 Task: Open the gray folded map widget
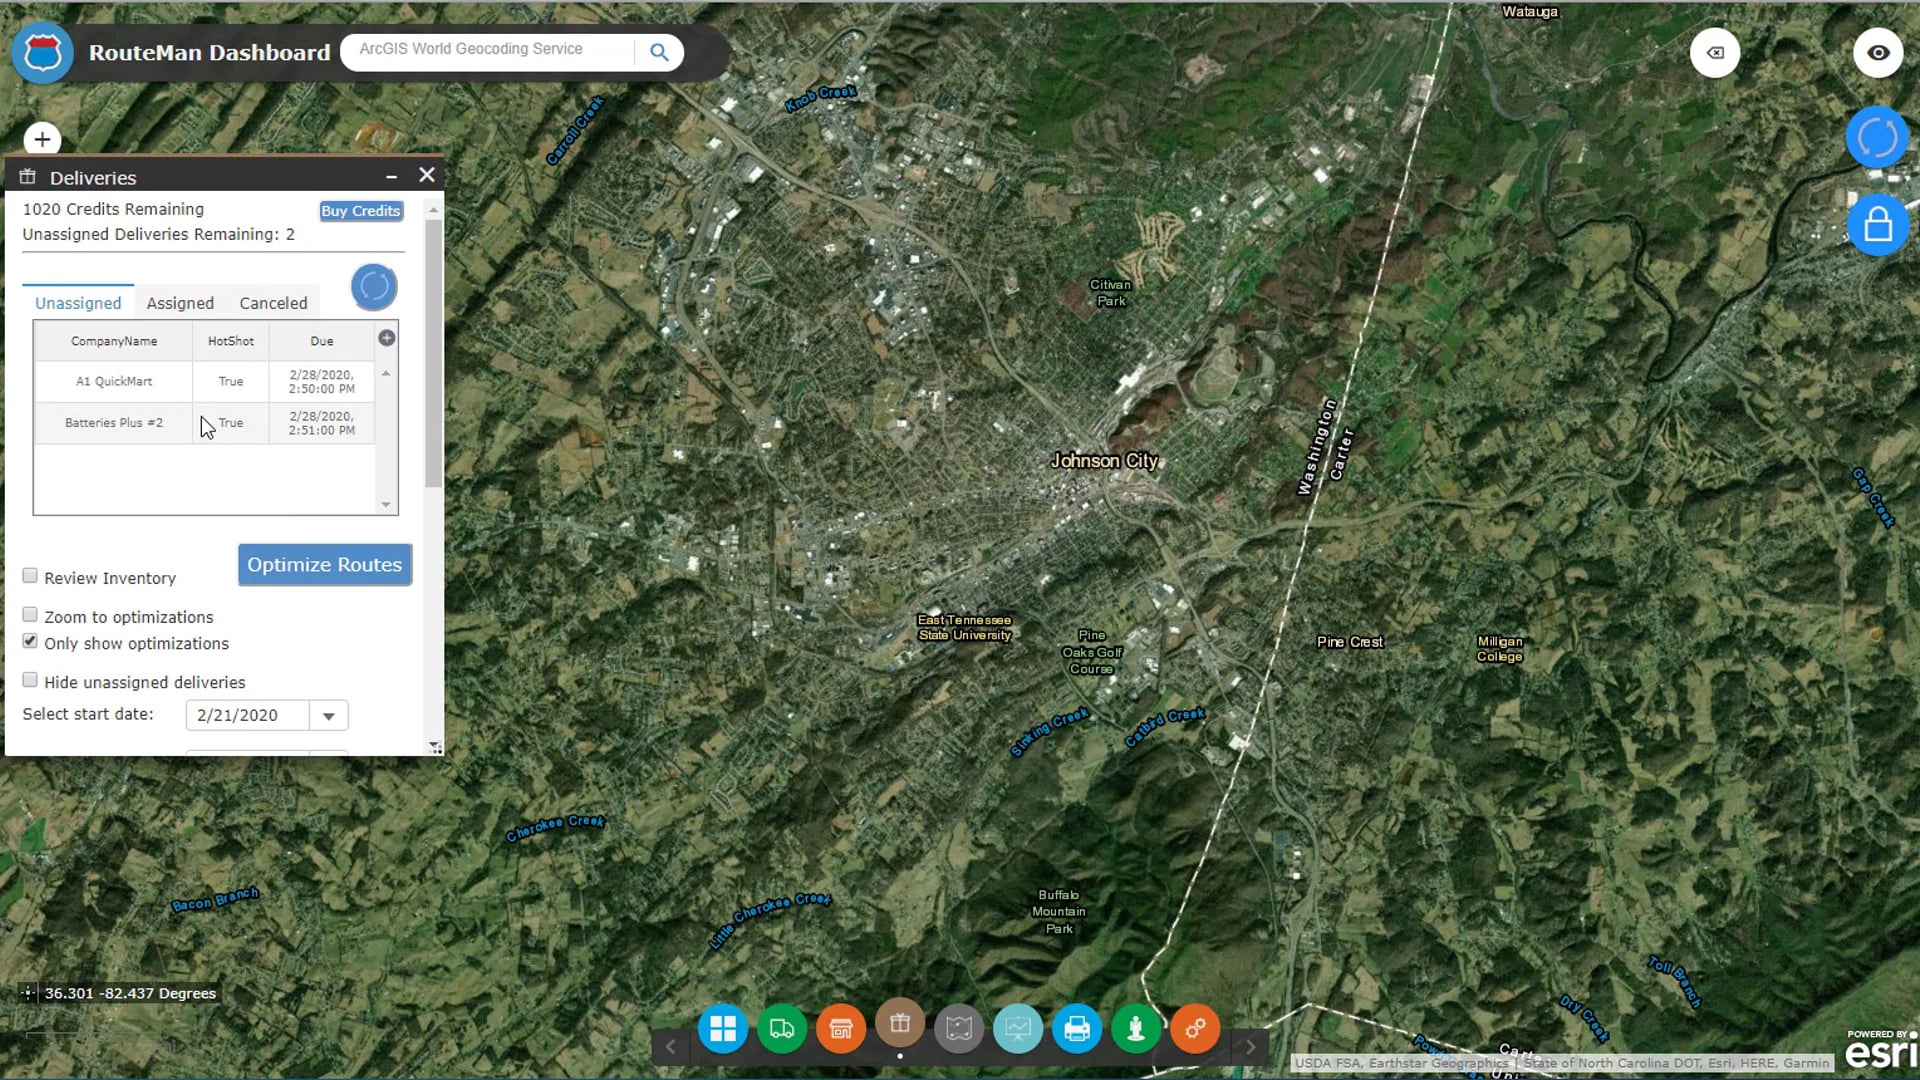click(x=959, y=1028)
